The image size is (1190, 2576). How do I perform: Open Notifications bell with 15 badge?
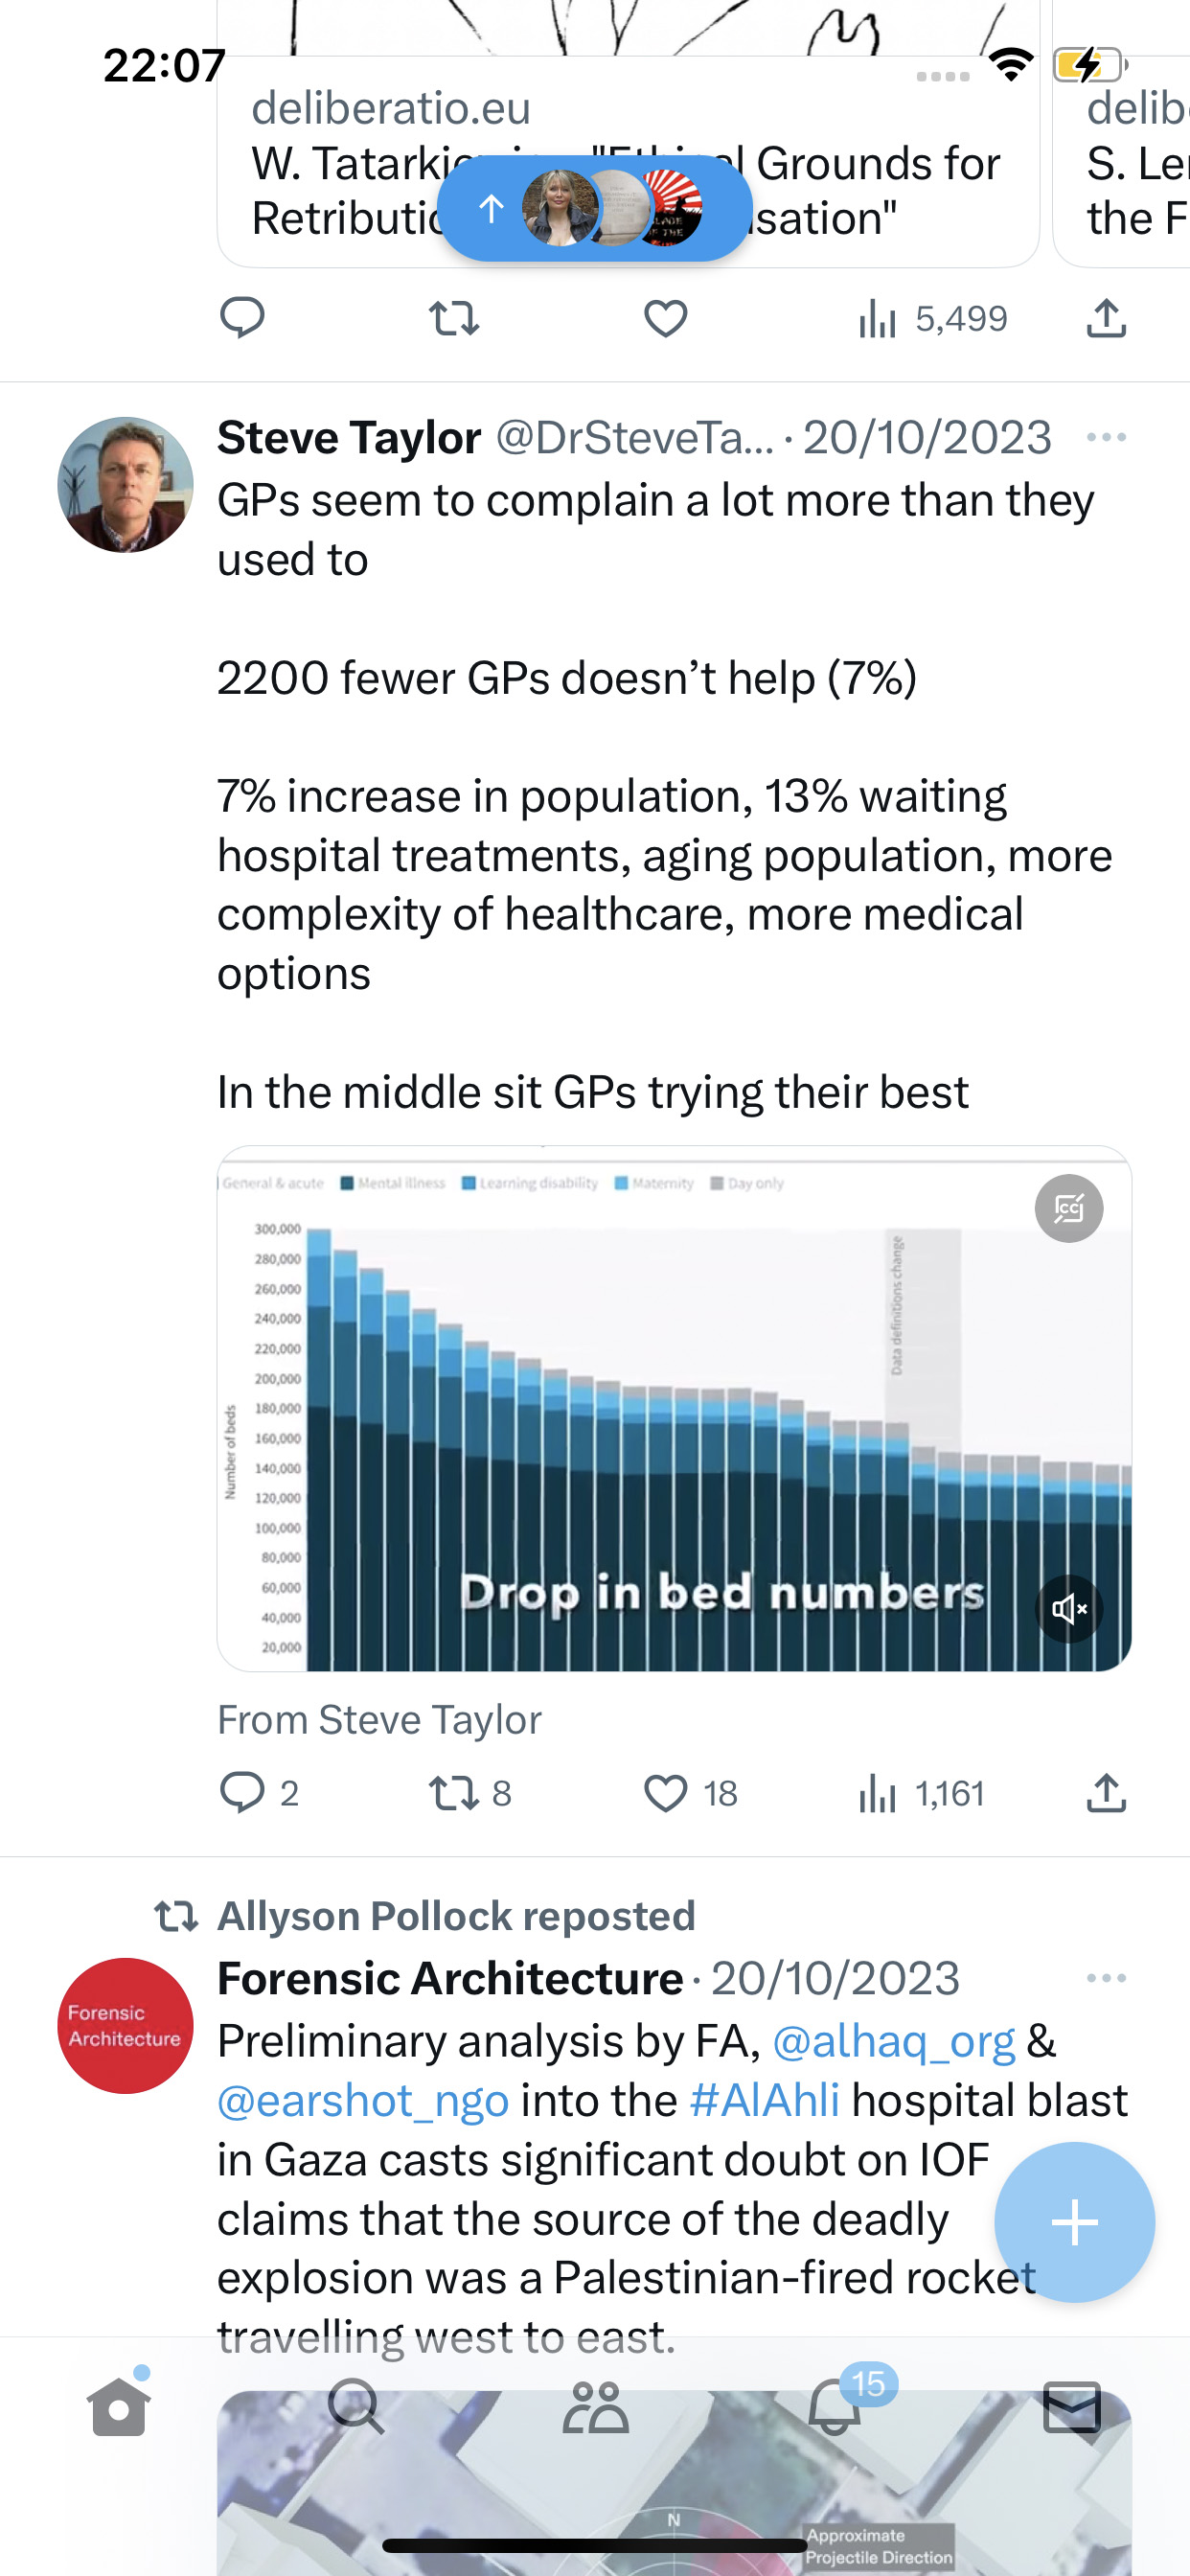click(835, 2406)
